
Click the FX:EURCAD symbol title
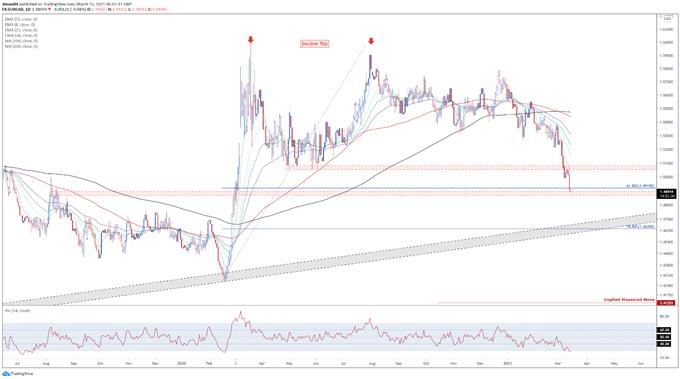click(12, 9)
